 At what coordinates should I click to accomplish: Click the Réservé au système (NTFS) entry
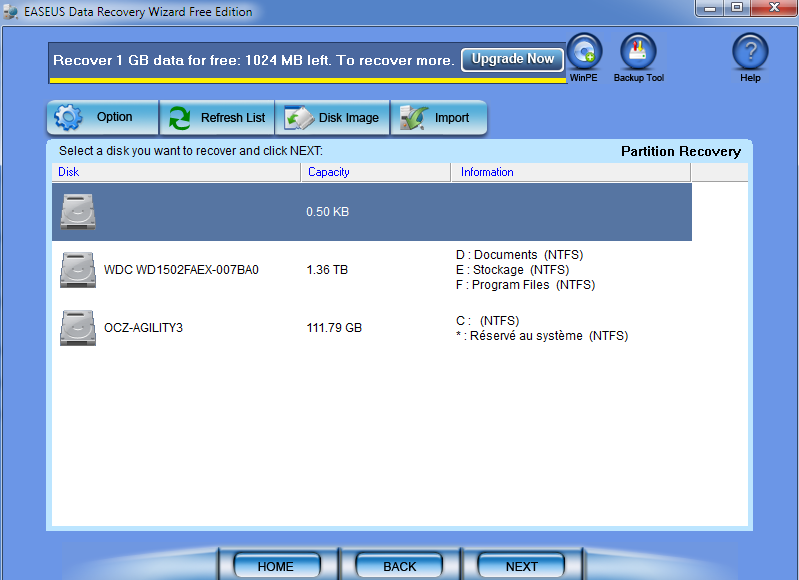(542, 336)
